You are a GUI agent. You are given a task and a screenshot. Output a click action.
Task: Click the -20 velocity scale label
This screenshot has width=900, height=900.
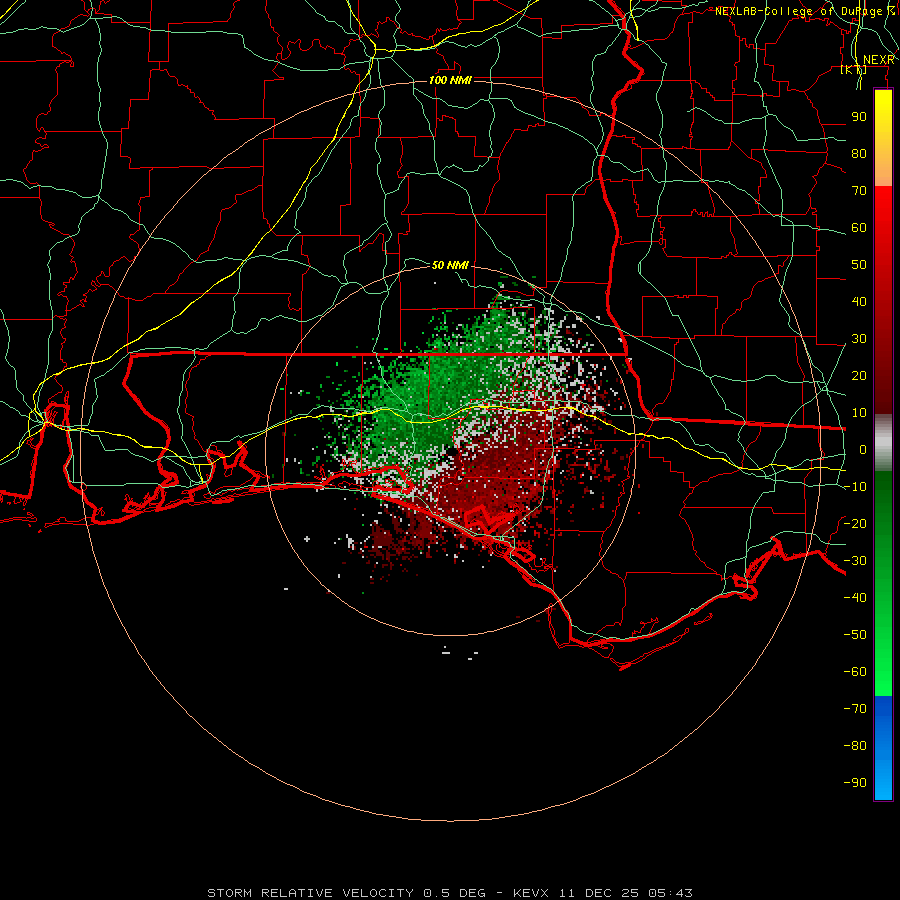855,524
